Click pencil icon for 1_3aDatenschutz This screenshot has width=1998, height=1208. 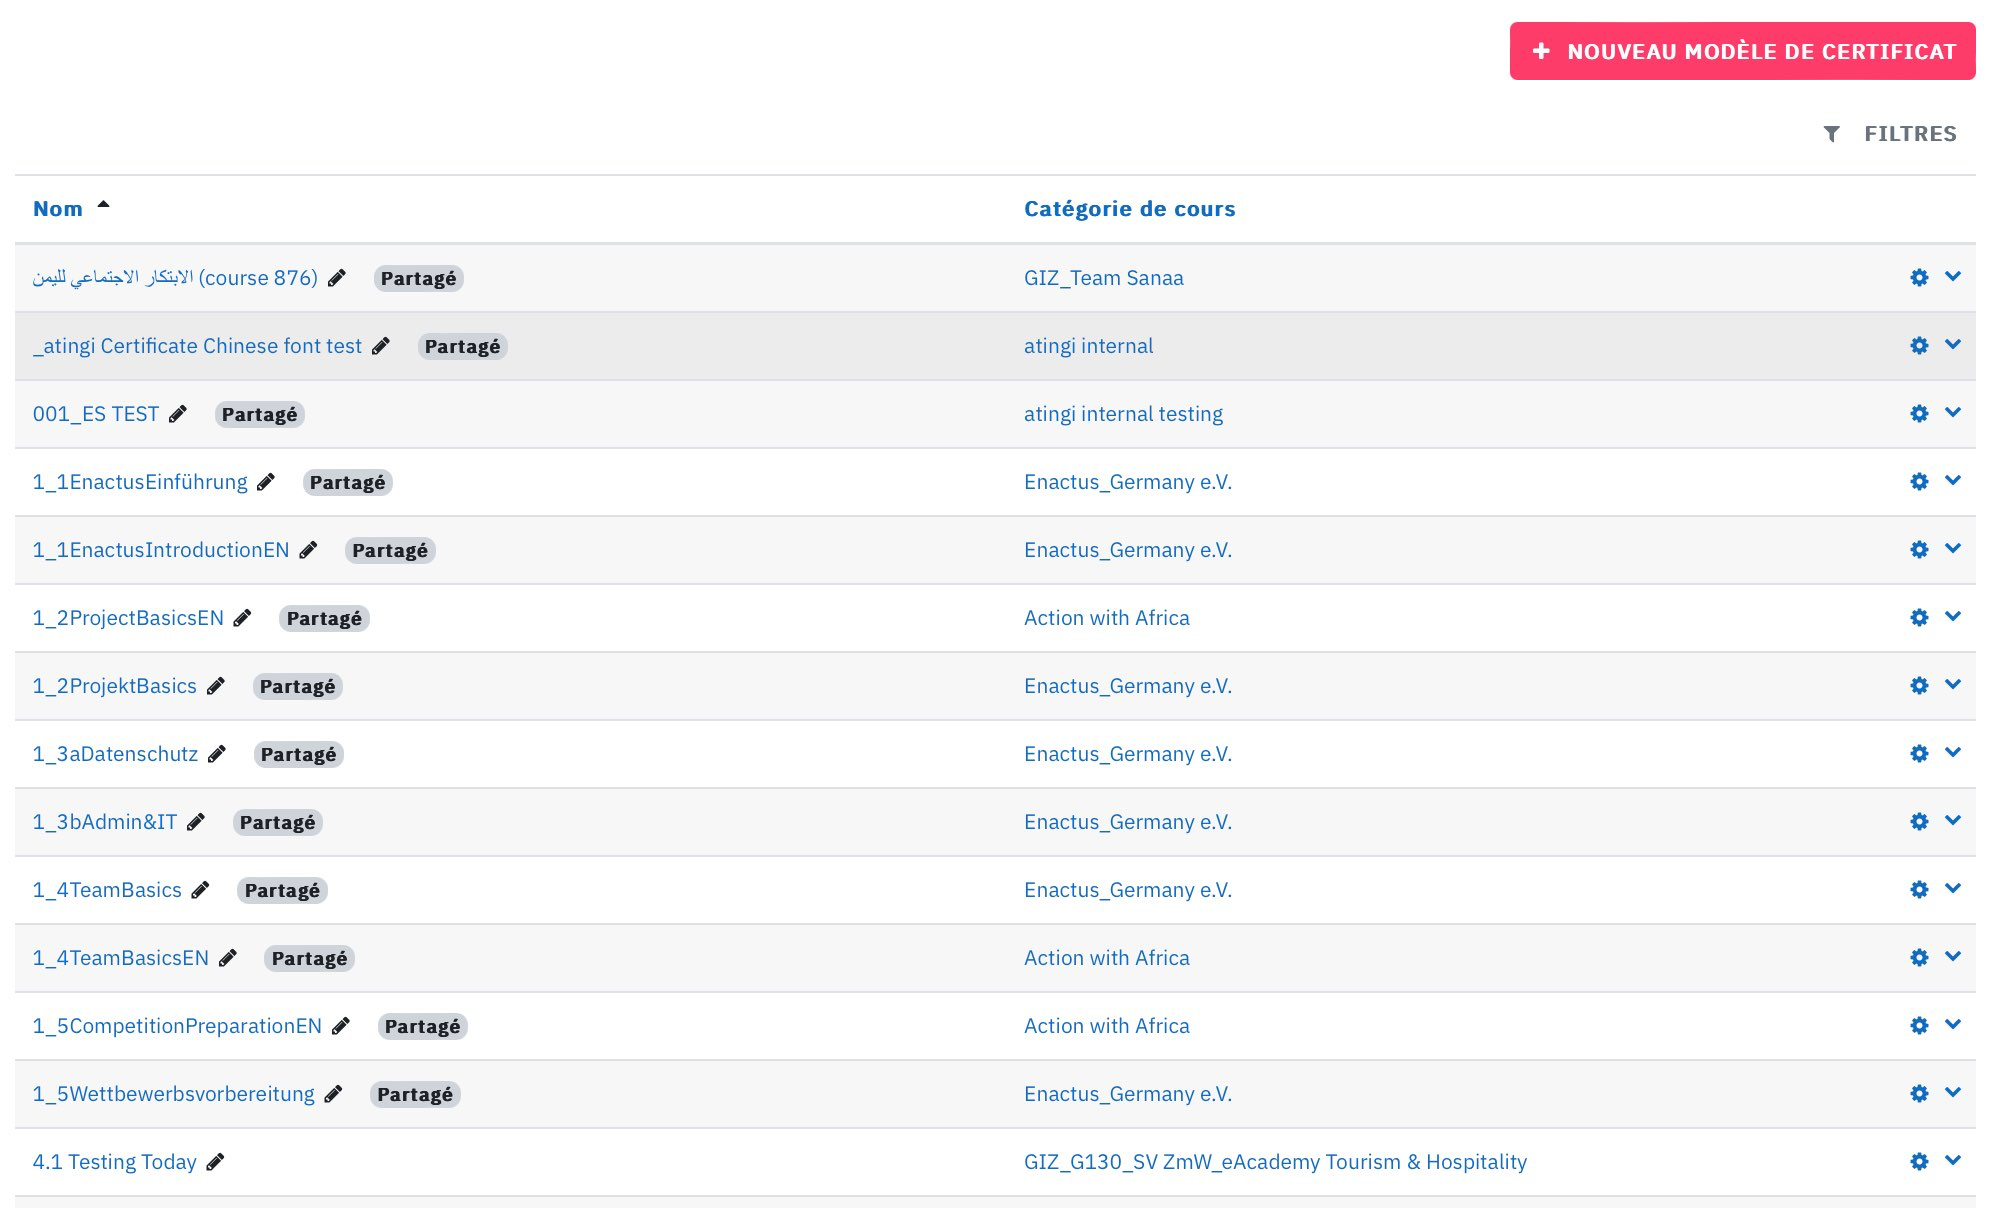(217, 754)
